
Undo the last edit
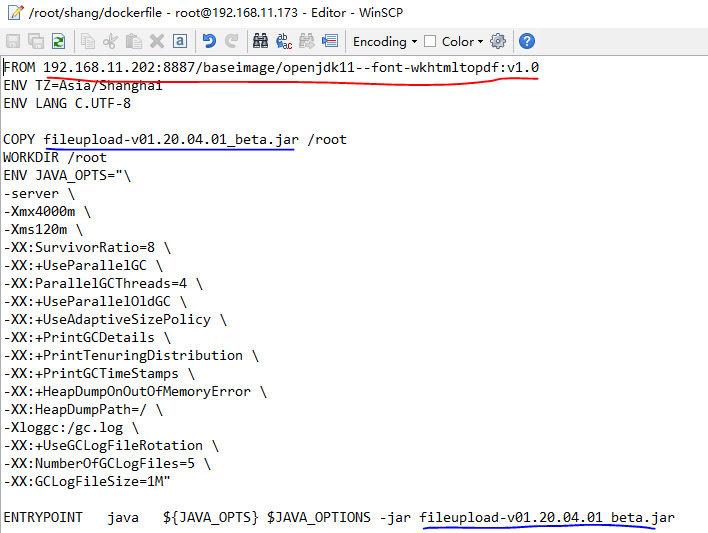click(x=209, y=41)
